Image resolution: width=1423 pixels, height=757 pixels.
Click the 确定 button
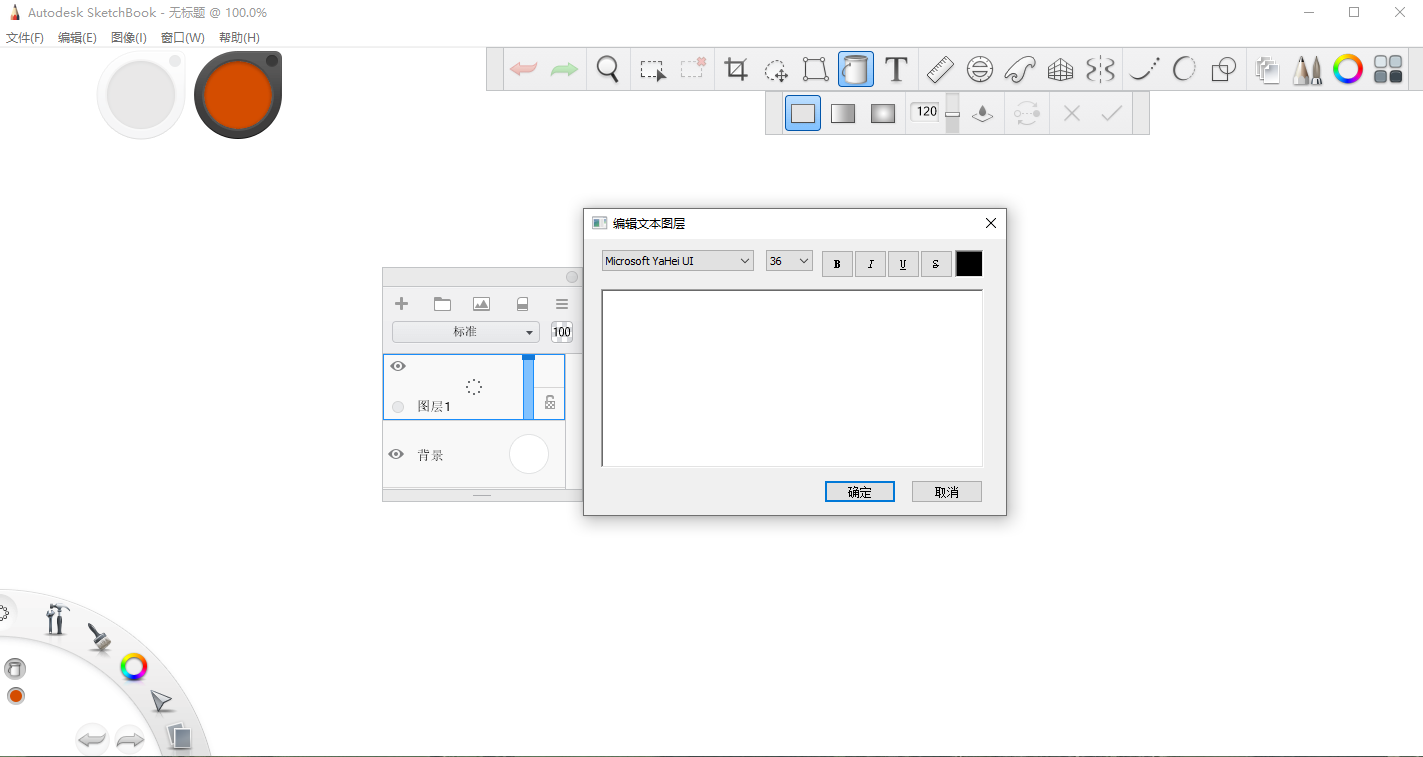pos(859,492)
